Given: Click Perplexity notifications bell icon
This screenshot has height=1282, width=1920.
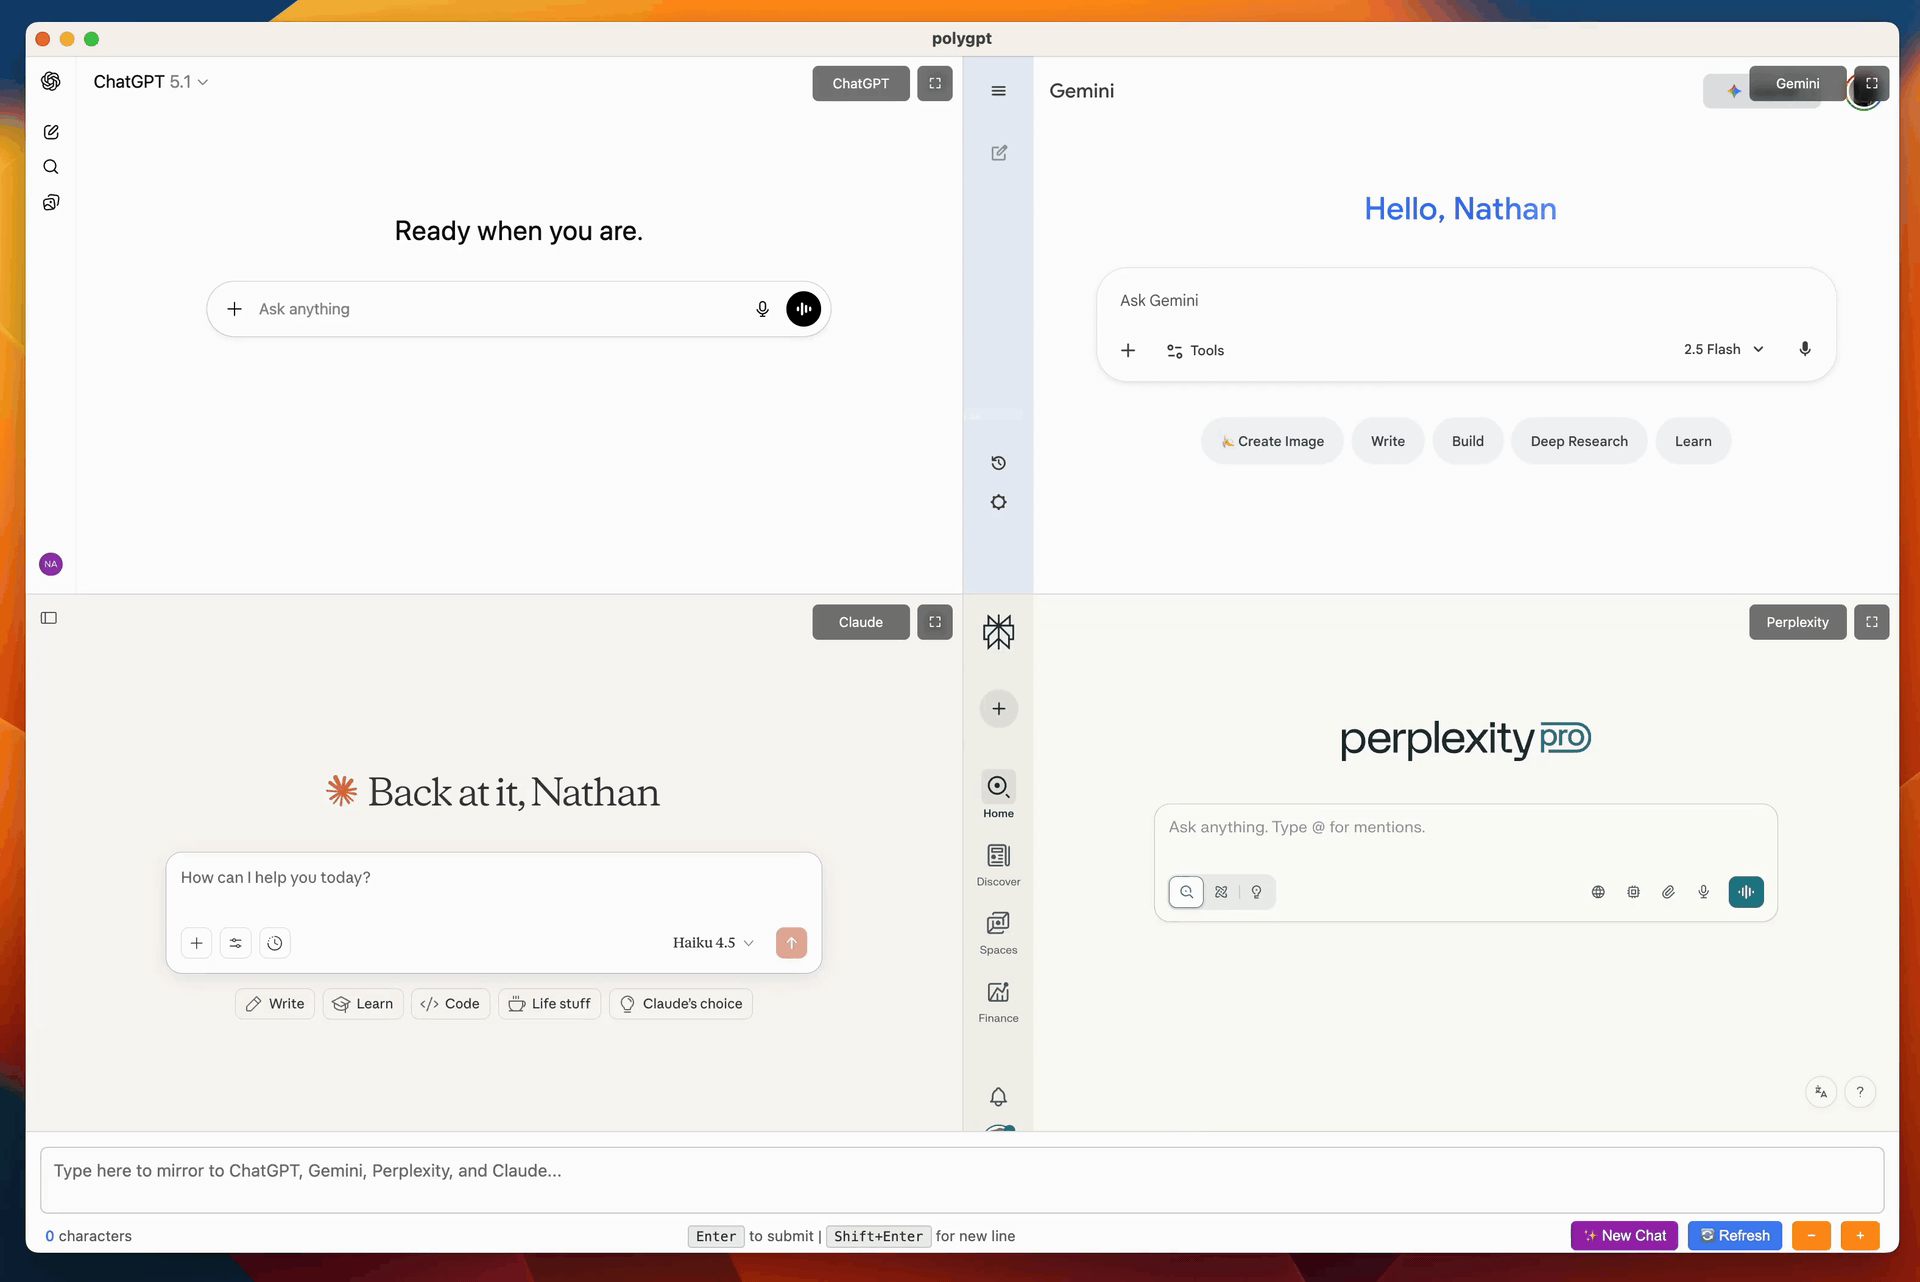Looking at the screenshot, I should tap(998, 1097).
